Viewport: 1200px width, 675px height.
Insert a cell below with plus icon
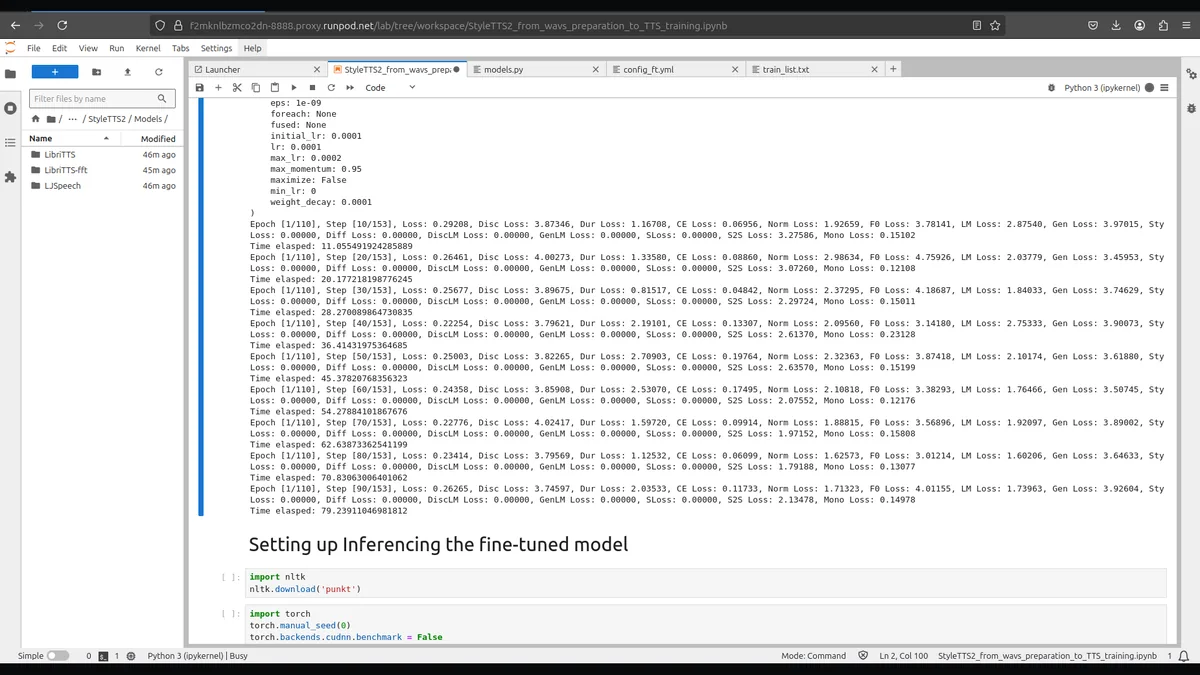click(x=218, y=88)
